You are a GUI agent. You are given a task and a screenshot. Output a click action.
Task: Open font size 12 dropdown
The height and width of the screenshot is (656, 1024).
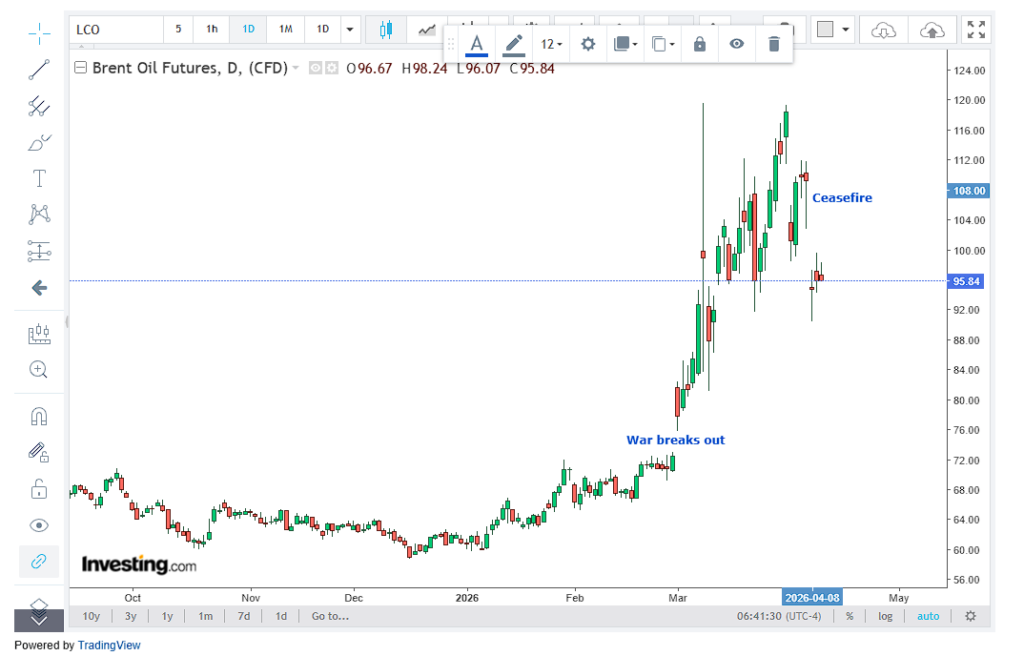(x=550, y=44)
